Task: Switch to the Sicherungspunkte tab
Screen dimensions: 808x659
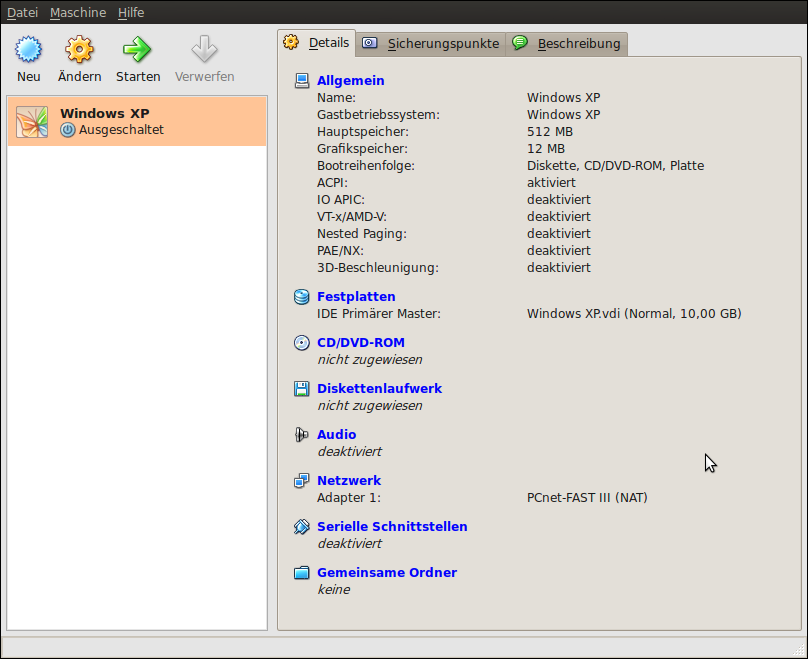Action: click(x=431, y=43)
